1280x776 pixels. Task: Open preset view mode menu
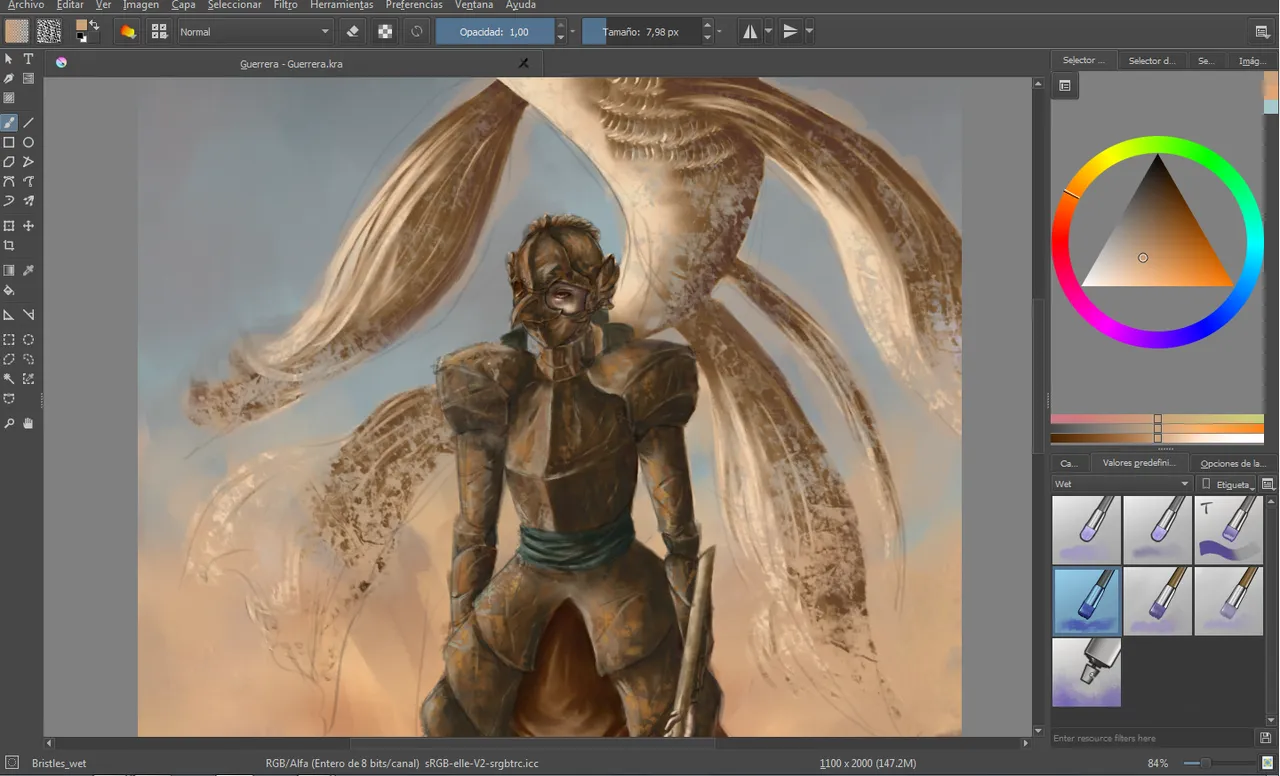coord(1268,484)
